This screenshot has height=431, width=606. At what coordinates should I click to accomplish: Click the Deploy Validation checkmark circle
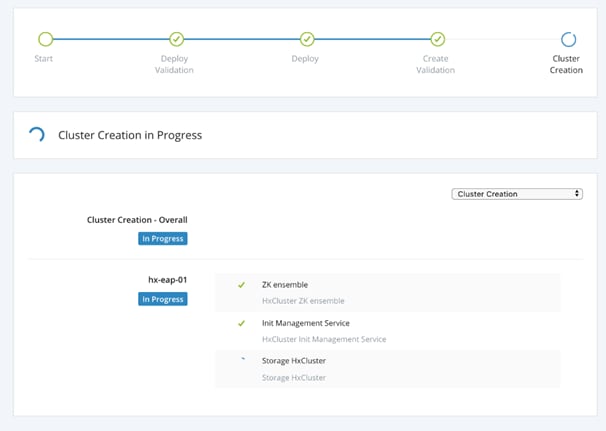click(177, 39)
